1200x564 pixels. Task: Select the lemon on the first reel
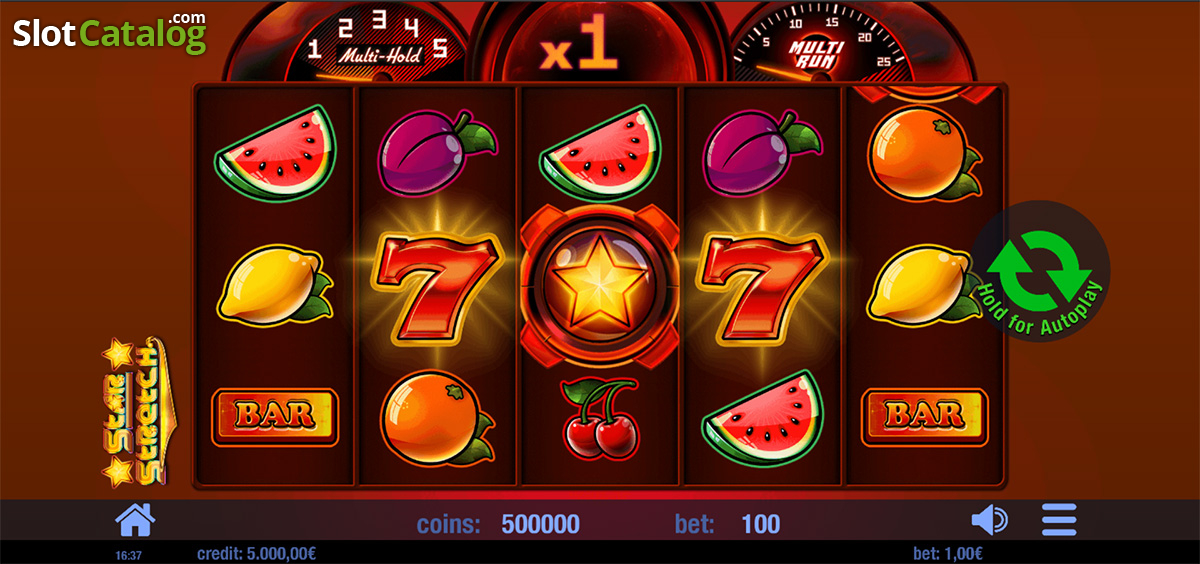pos(275,287)
